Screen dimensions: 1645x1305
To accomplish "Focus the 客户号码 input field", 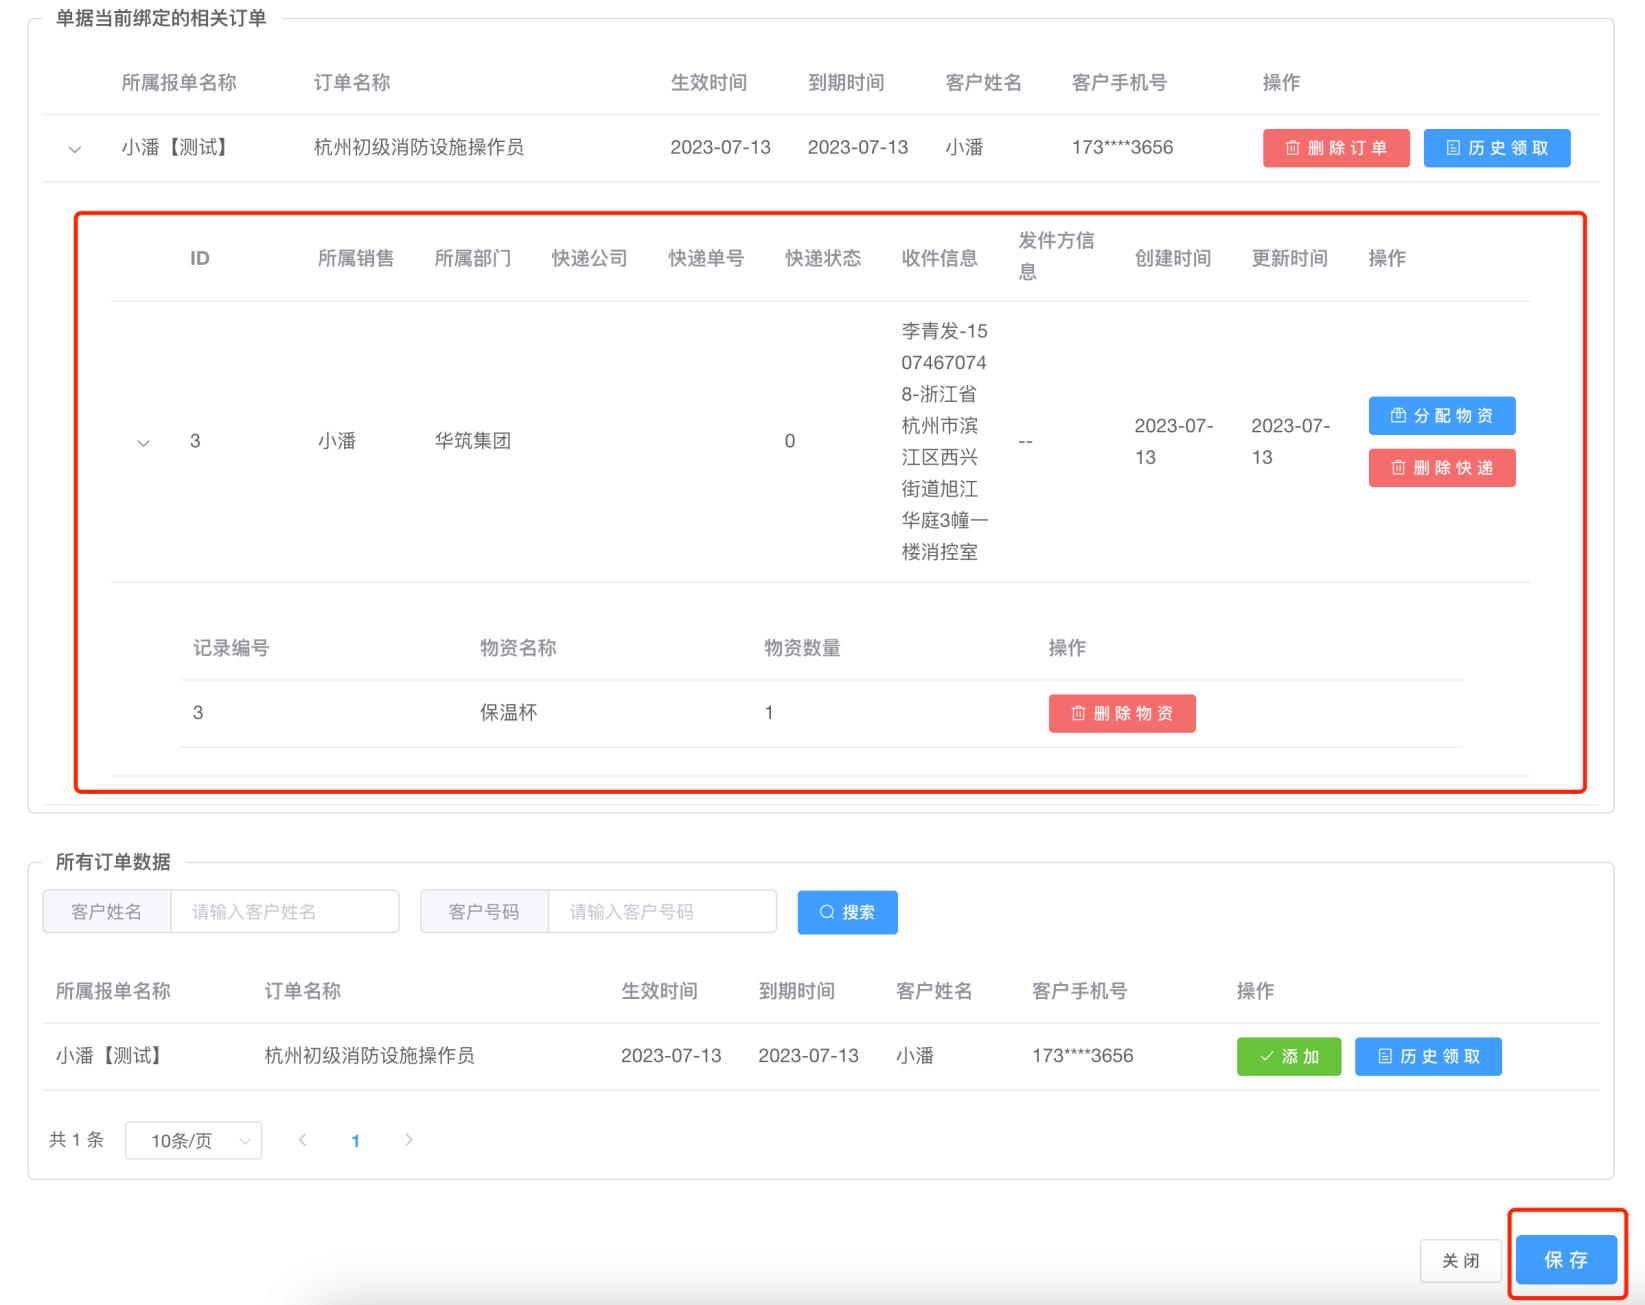I will 661,912.
